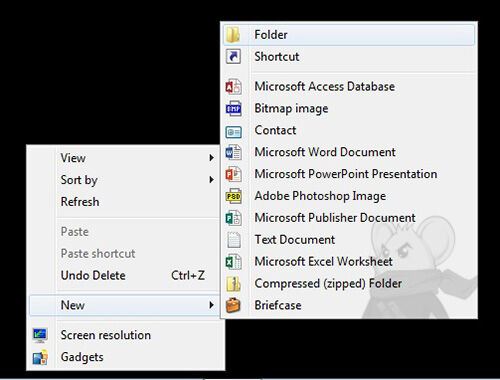The image size is (500, 380).
Task: Create a new Briefcase
Action: coord(349,306)
